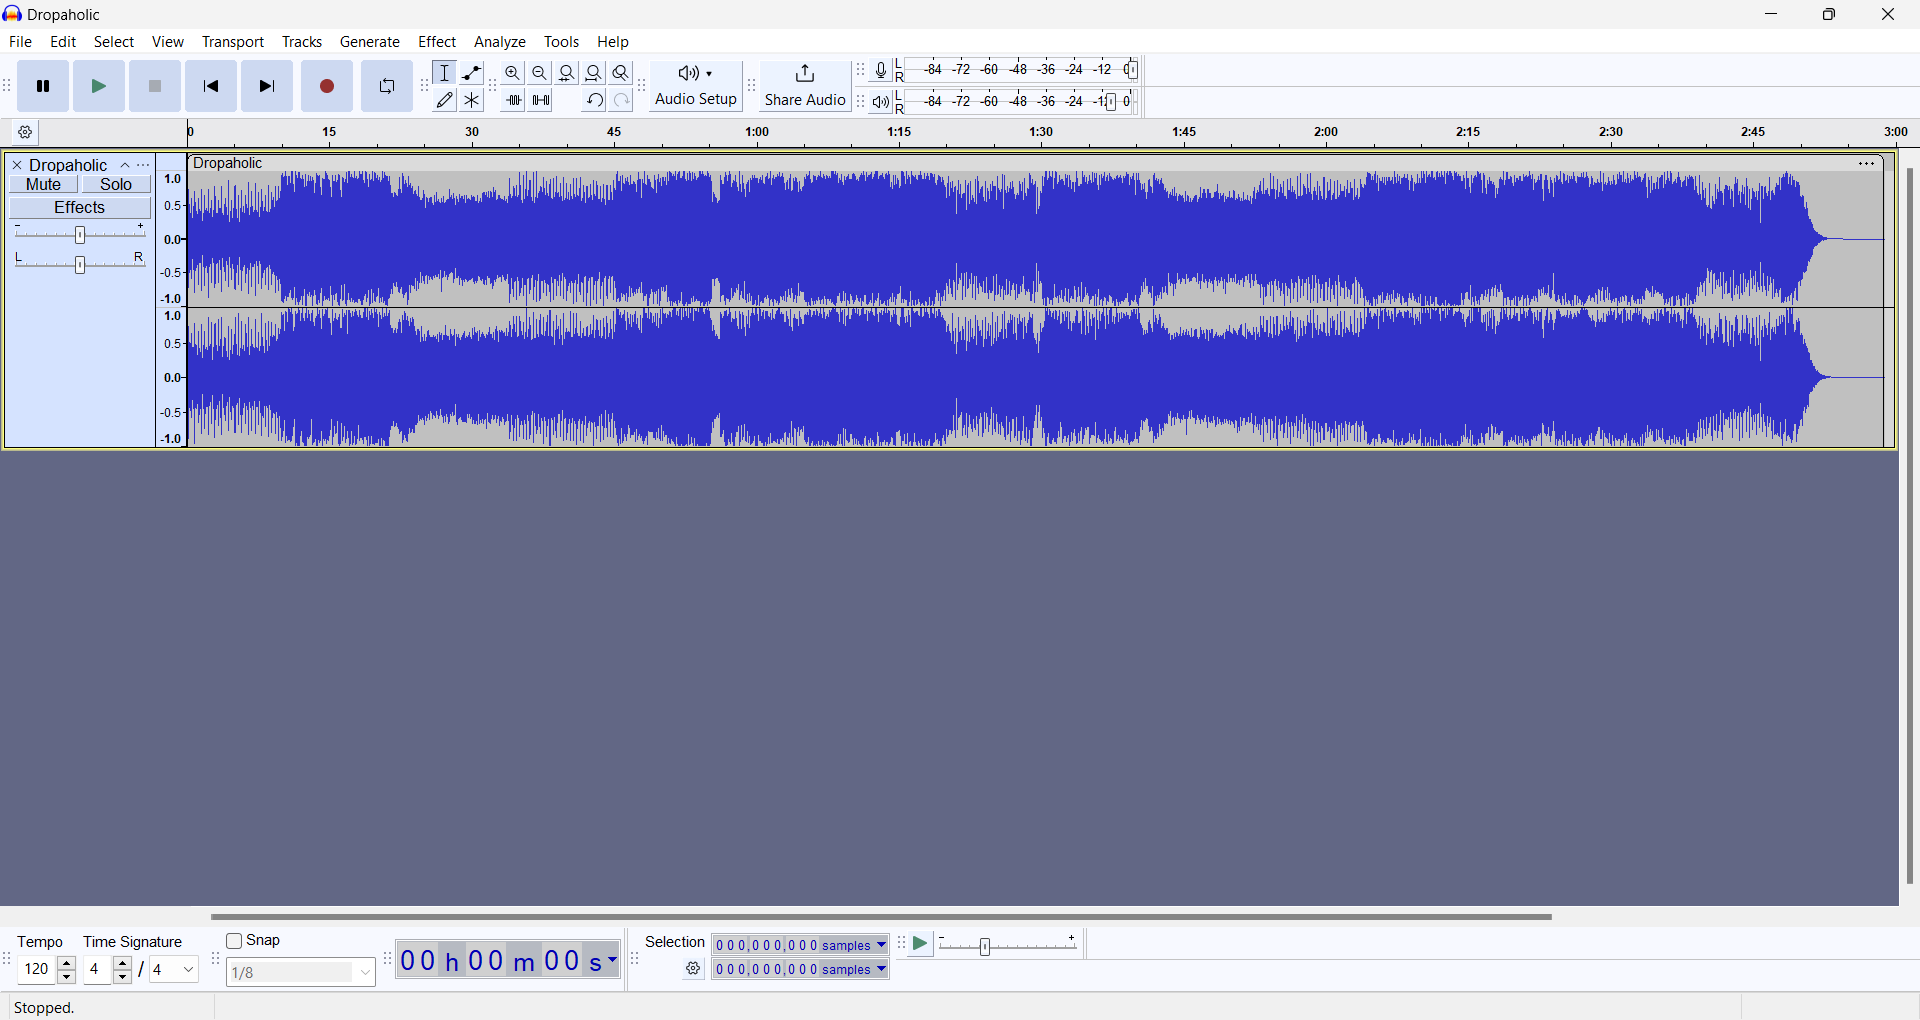Open the View menu

click(169, 42)
